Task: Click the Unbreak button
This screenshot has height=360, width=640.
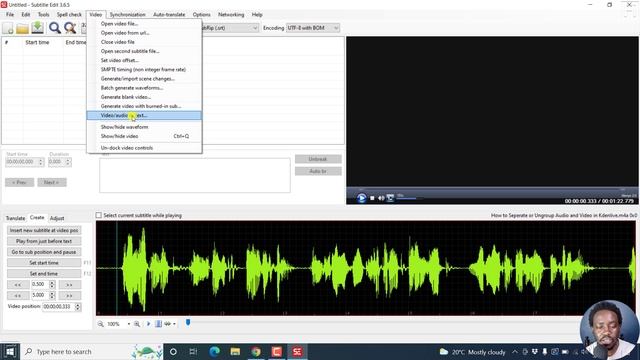Action: [318, 159]
